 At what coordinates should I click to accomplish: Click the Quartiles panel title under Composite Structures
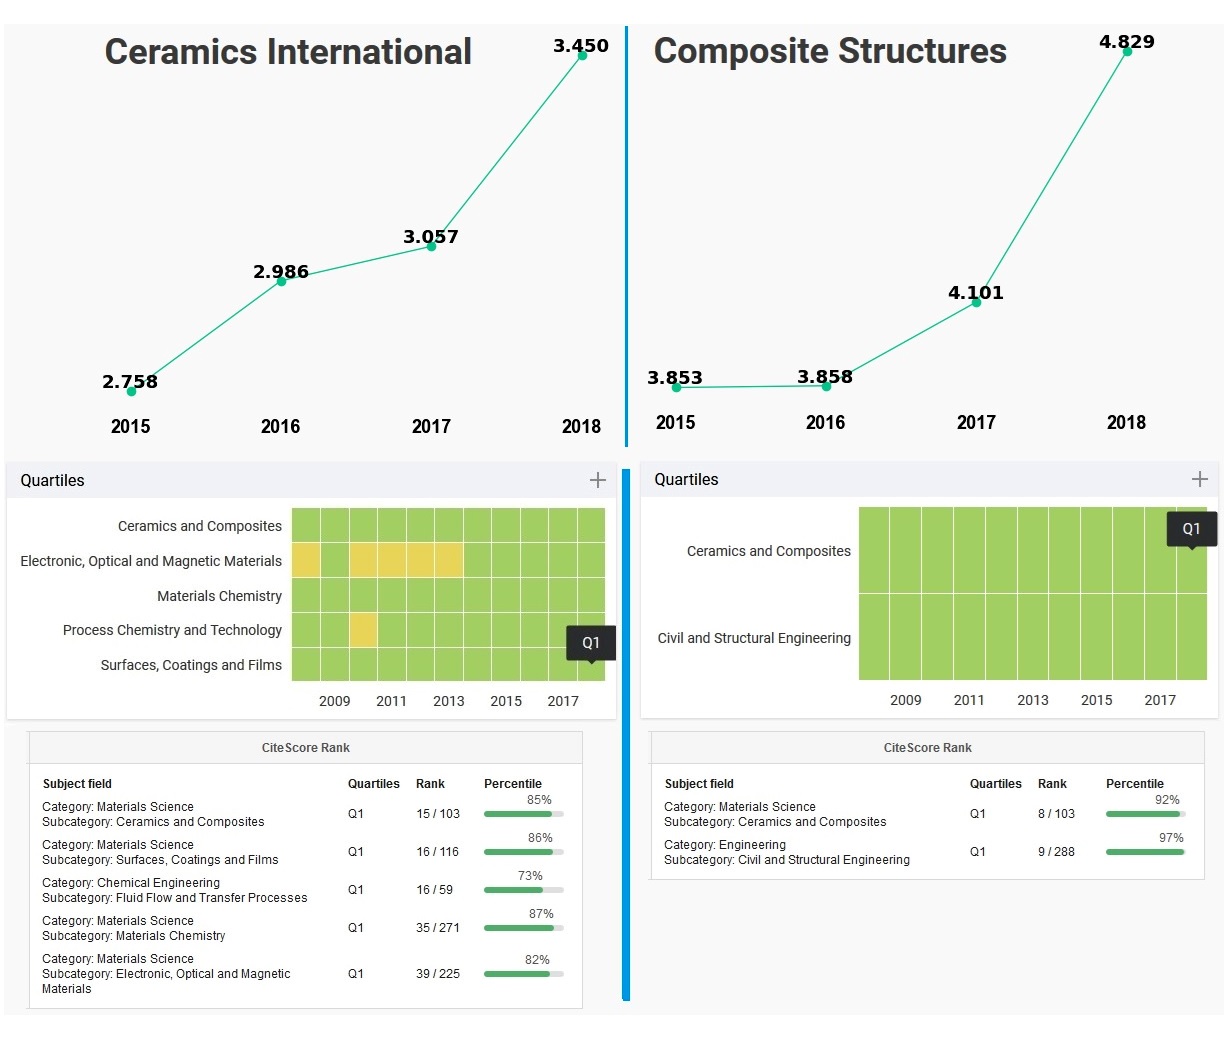(x=687, y=480)
